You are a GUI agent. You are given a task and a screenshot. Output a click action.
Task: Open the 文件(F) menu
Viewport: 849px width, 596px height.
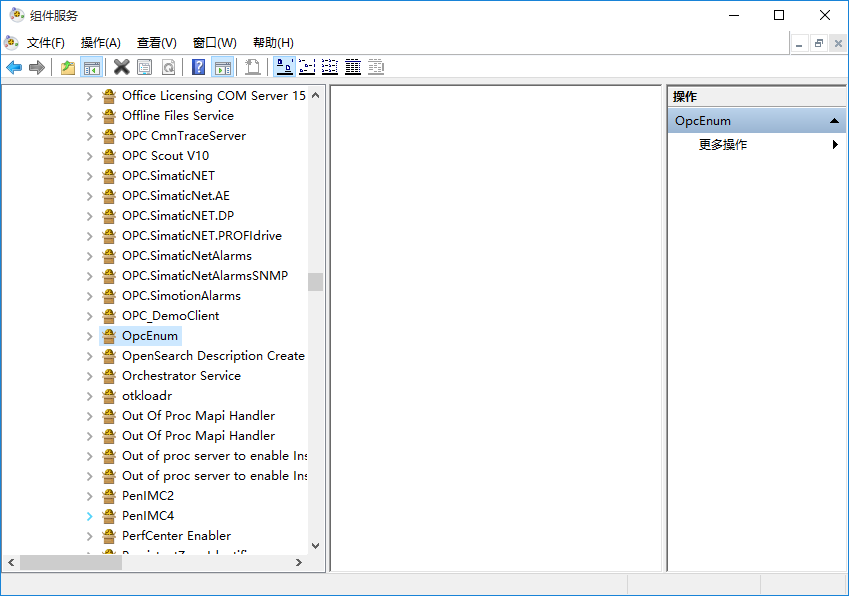(x=45, y=43)
